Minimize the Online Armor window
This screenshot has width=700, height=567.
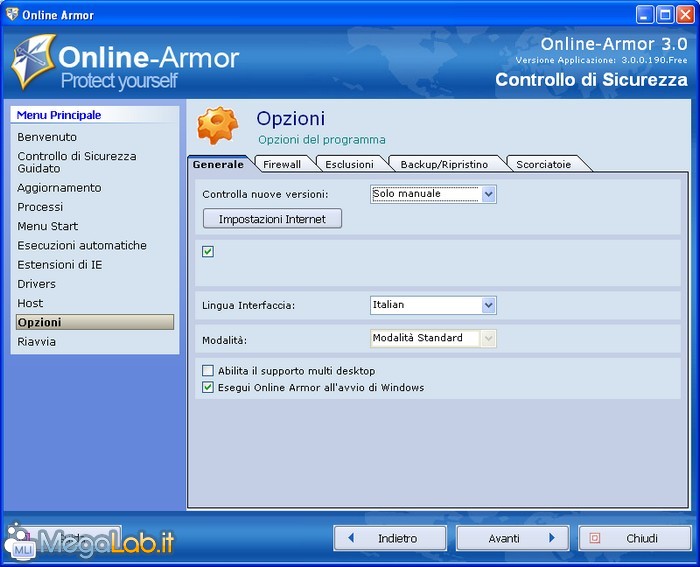(644, 15)
